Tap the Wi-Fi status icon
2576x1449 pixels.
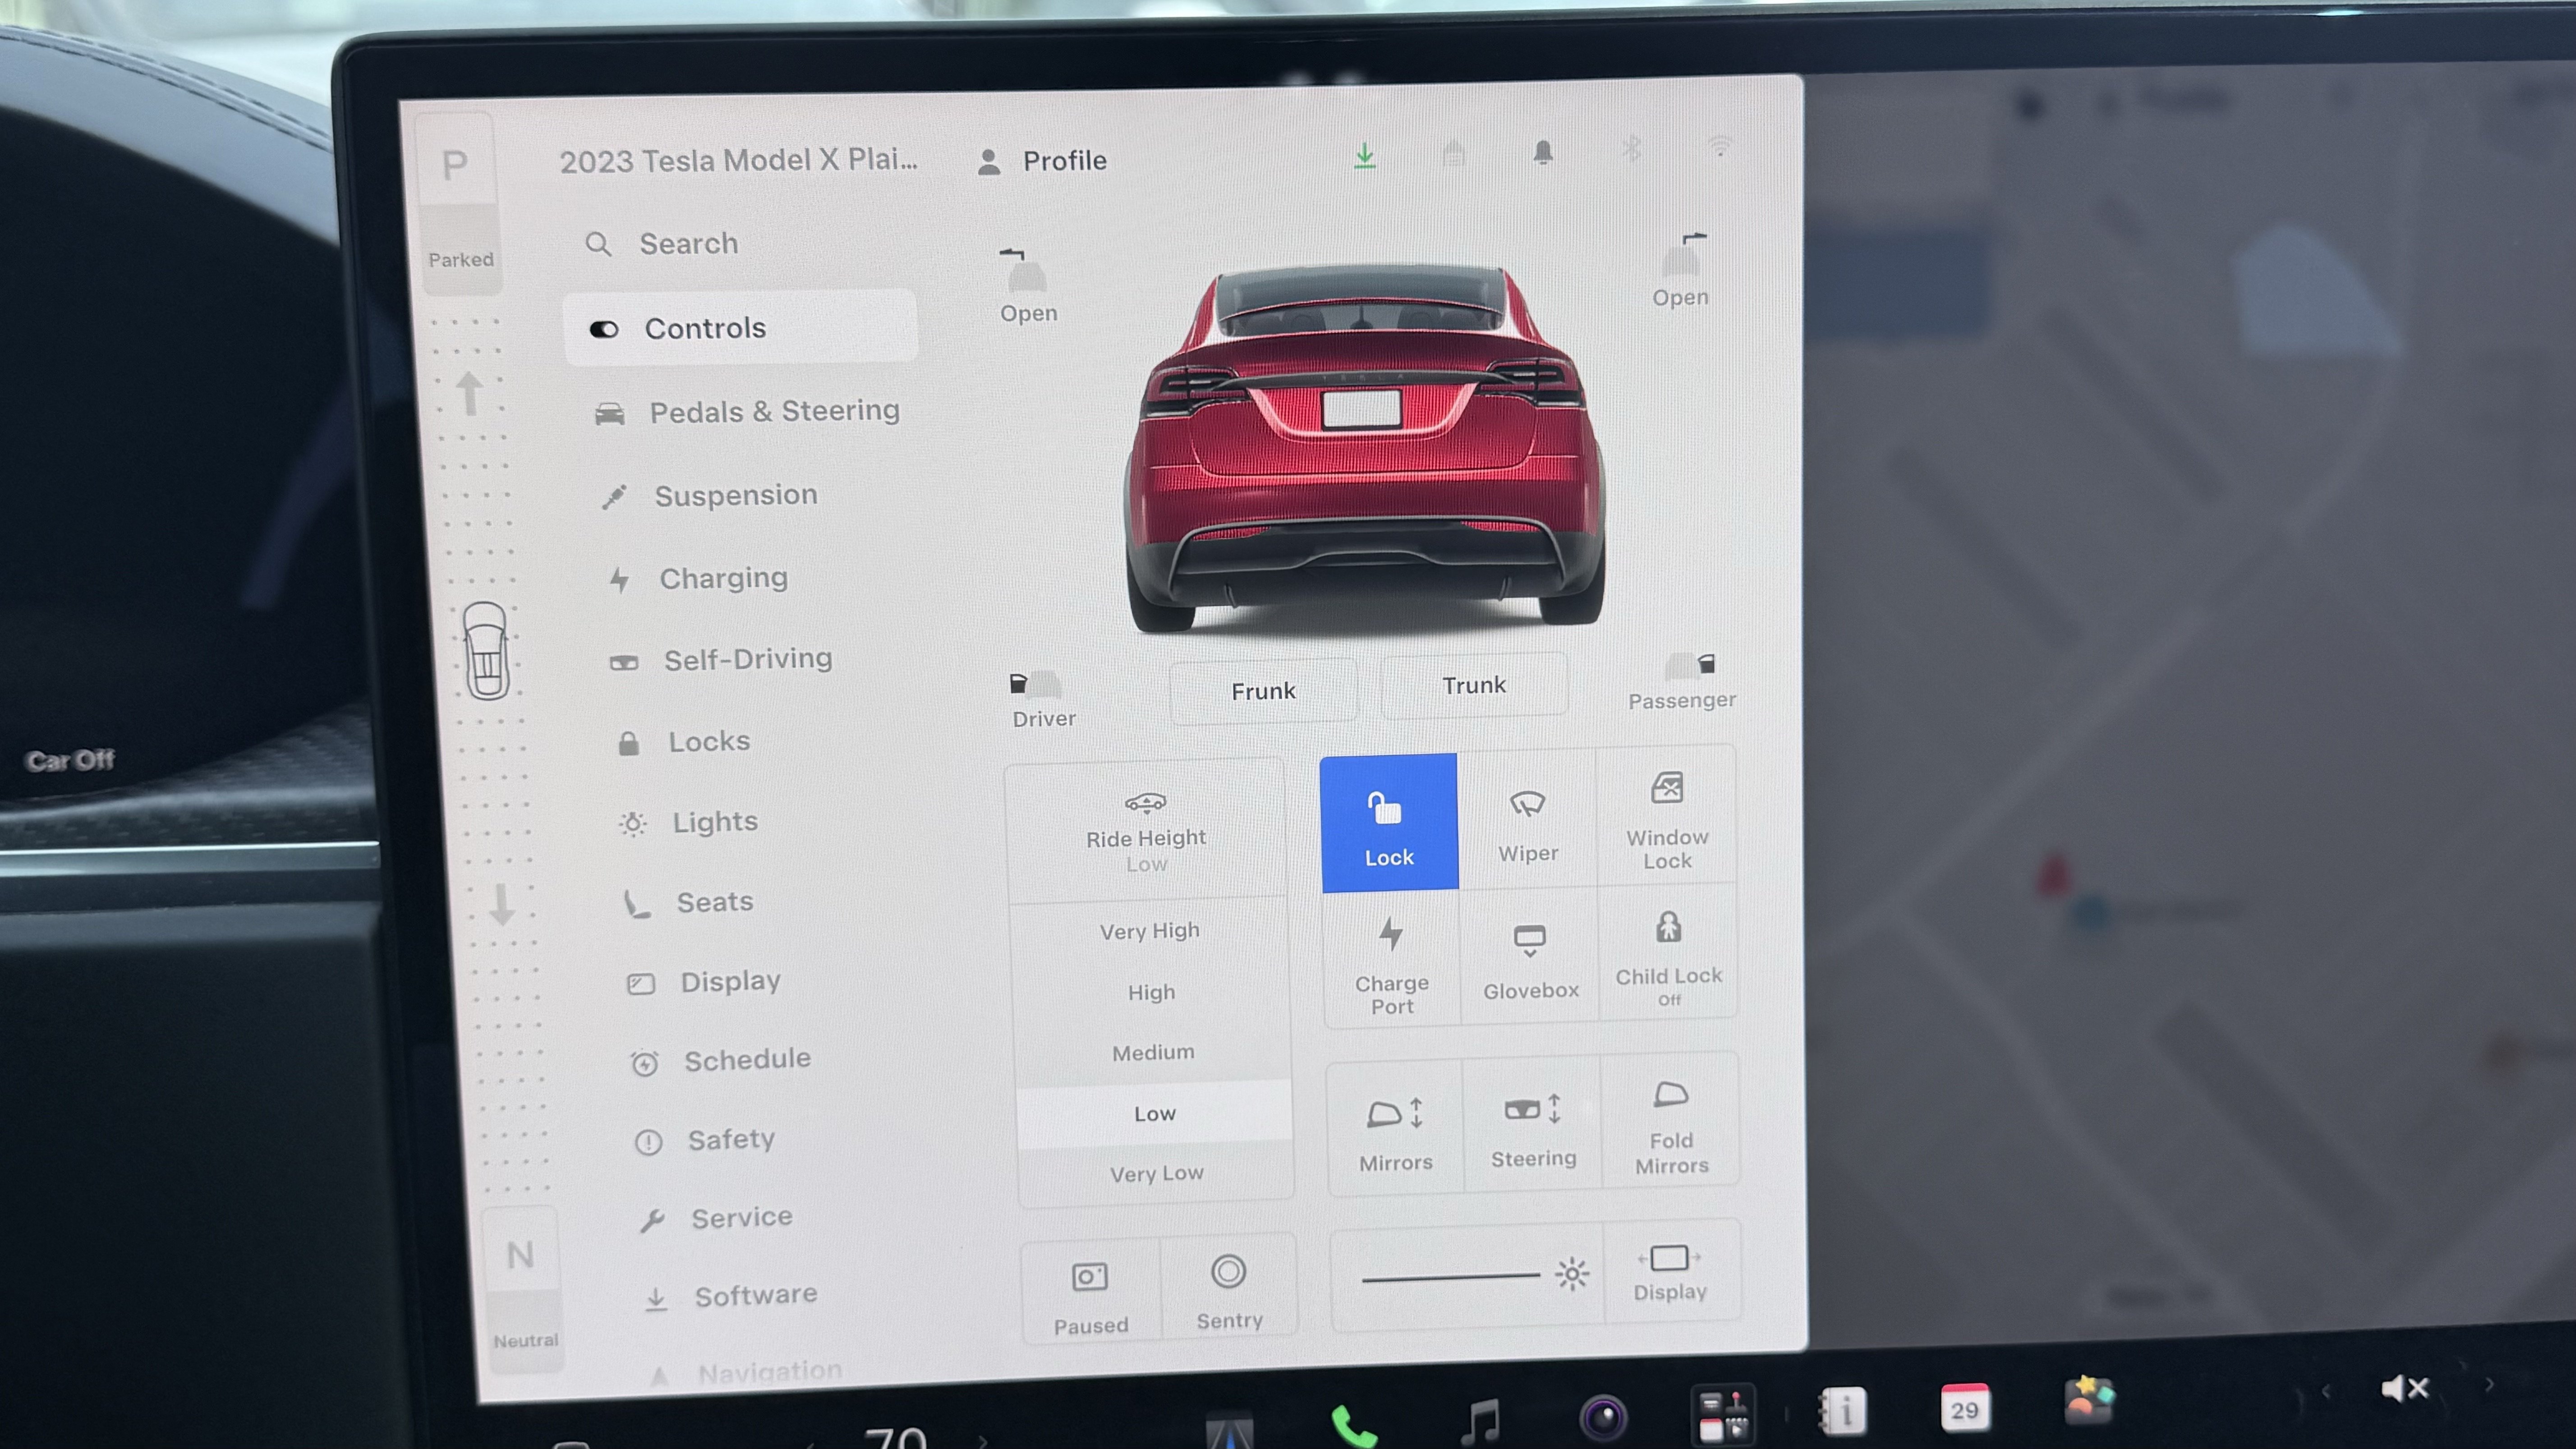pyautogui.click(x=1719, y=147)
